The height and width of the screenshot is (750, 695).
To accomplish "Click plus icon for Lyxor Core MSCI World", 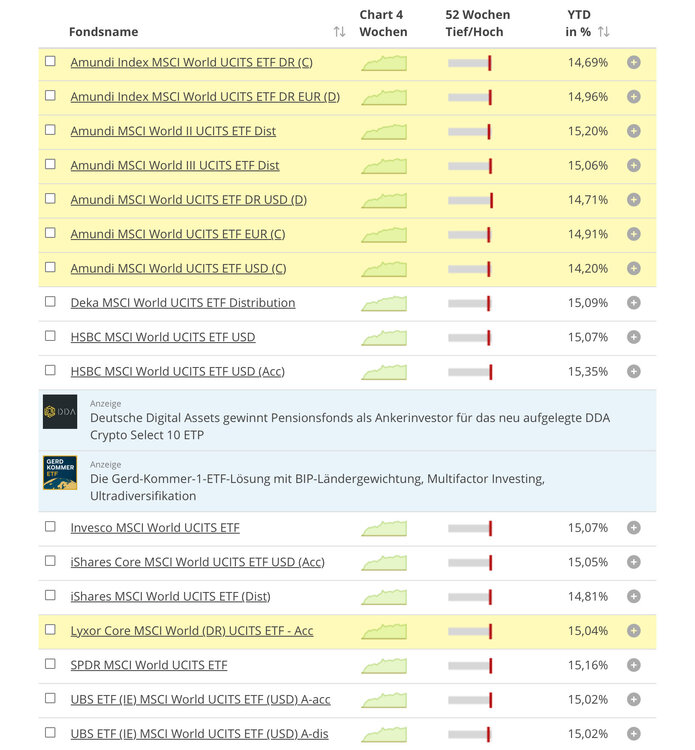I will tap(633, 631).
